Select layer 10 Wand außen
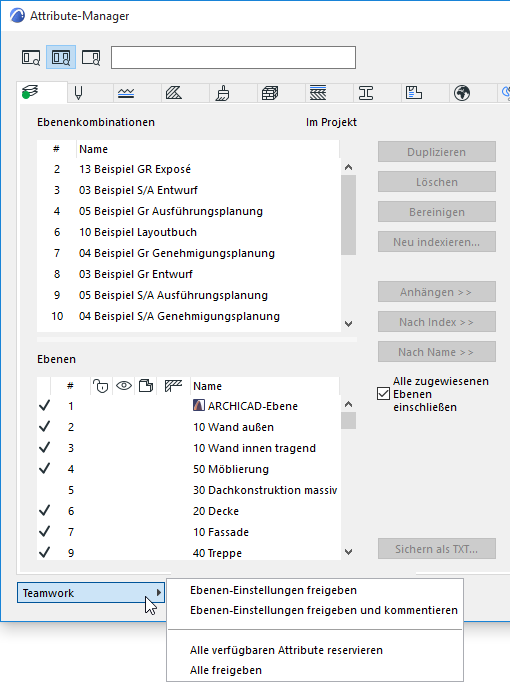The width and height of the screenshot is (510, 683). point(188,427)
